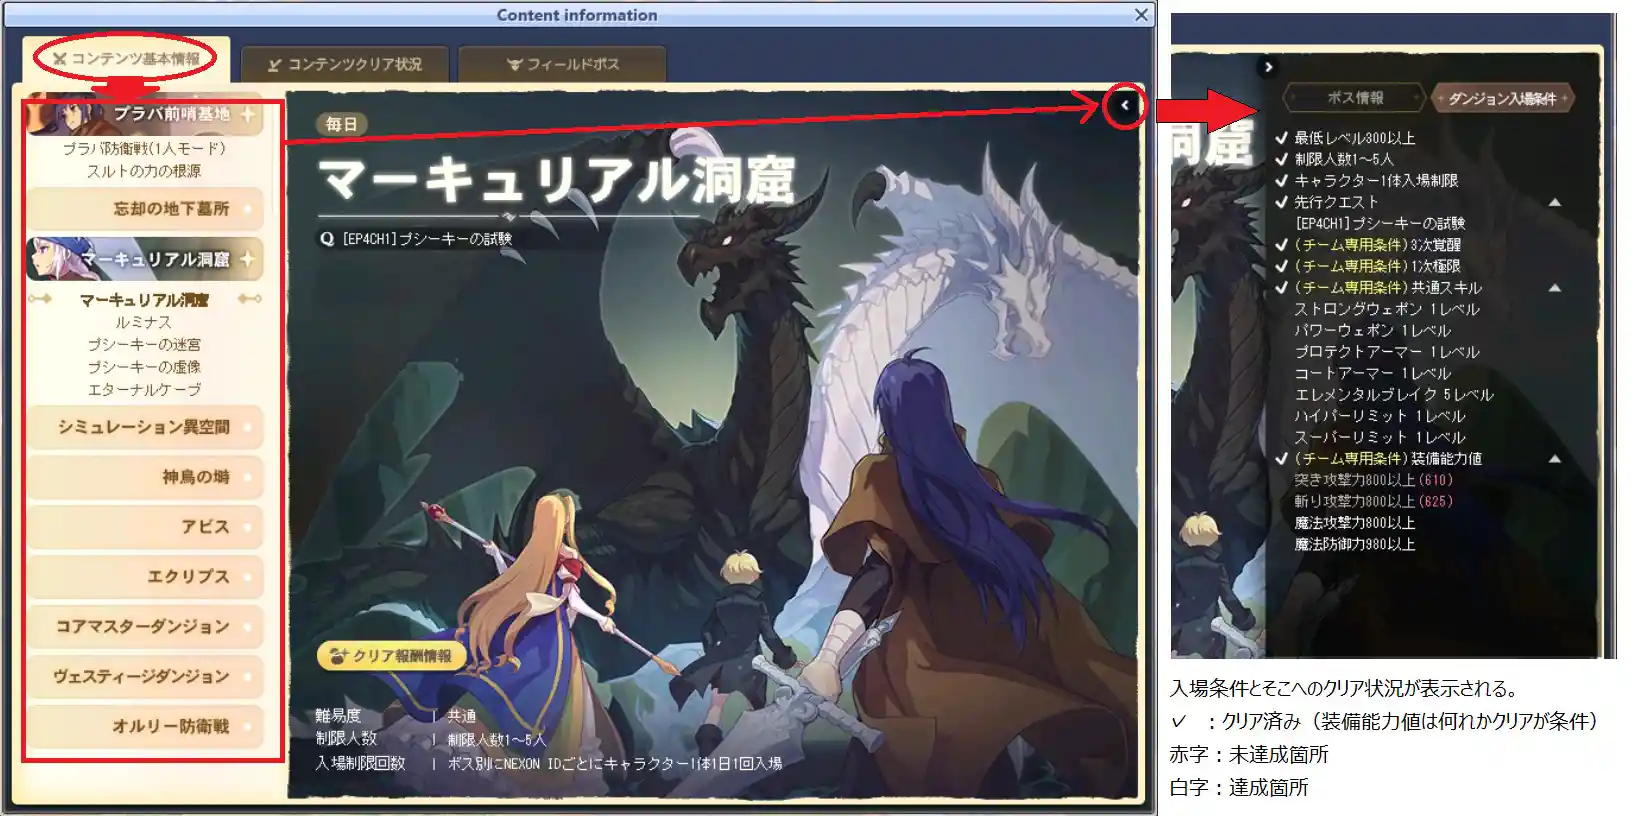Click the マーキュリアル洞窟 dungeon title

click(556, 180)
